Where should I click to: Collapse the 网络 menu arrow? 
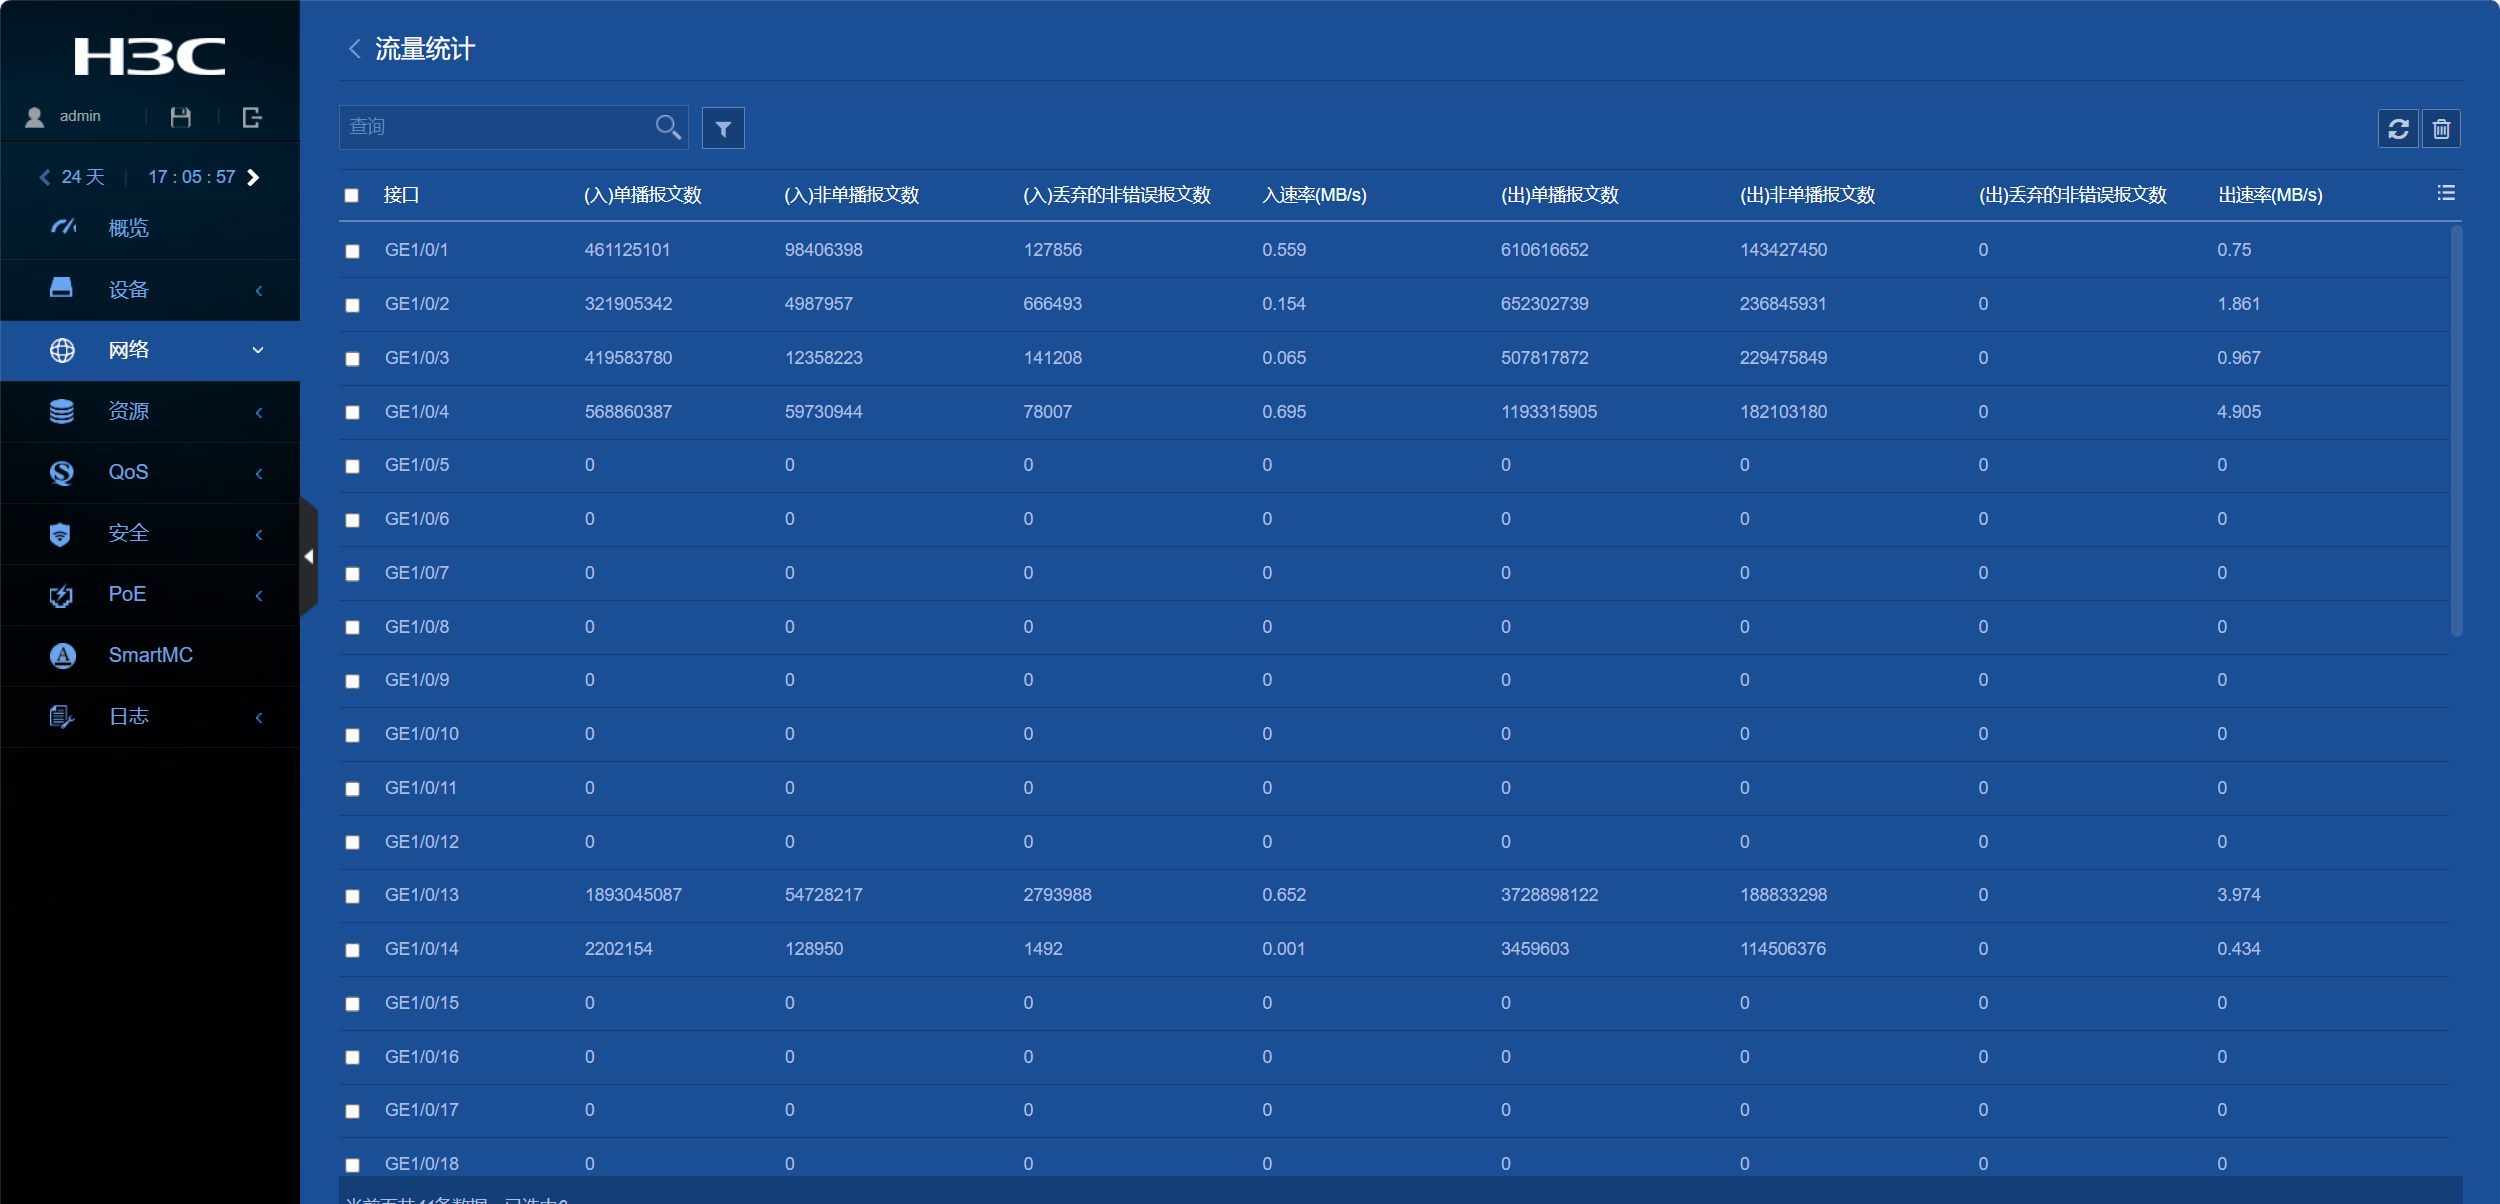point(258,350)
